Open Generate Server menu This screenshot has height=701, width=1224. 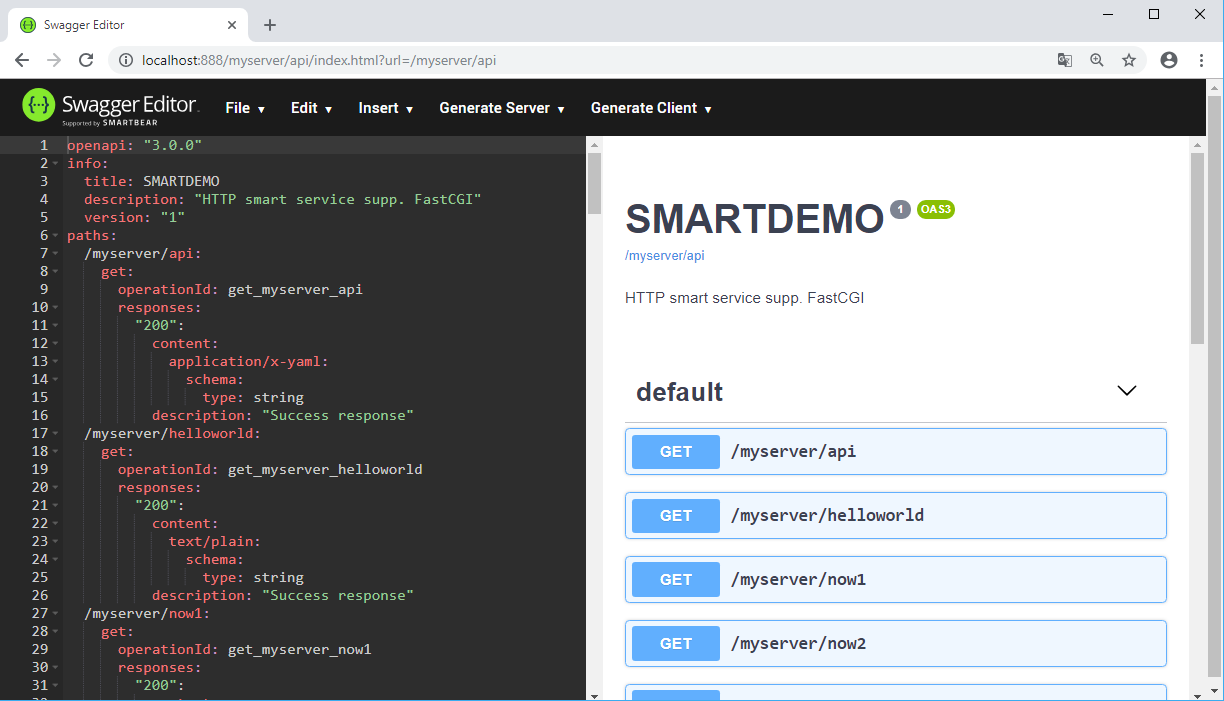(502, 108)
